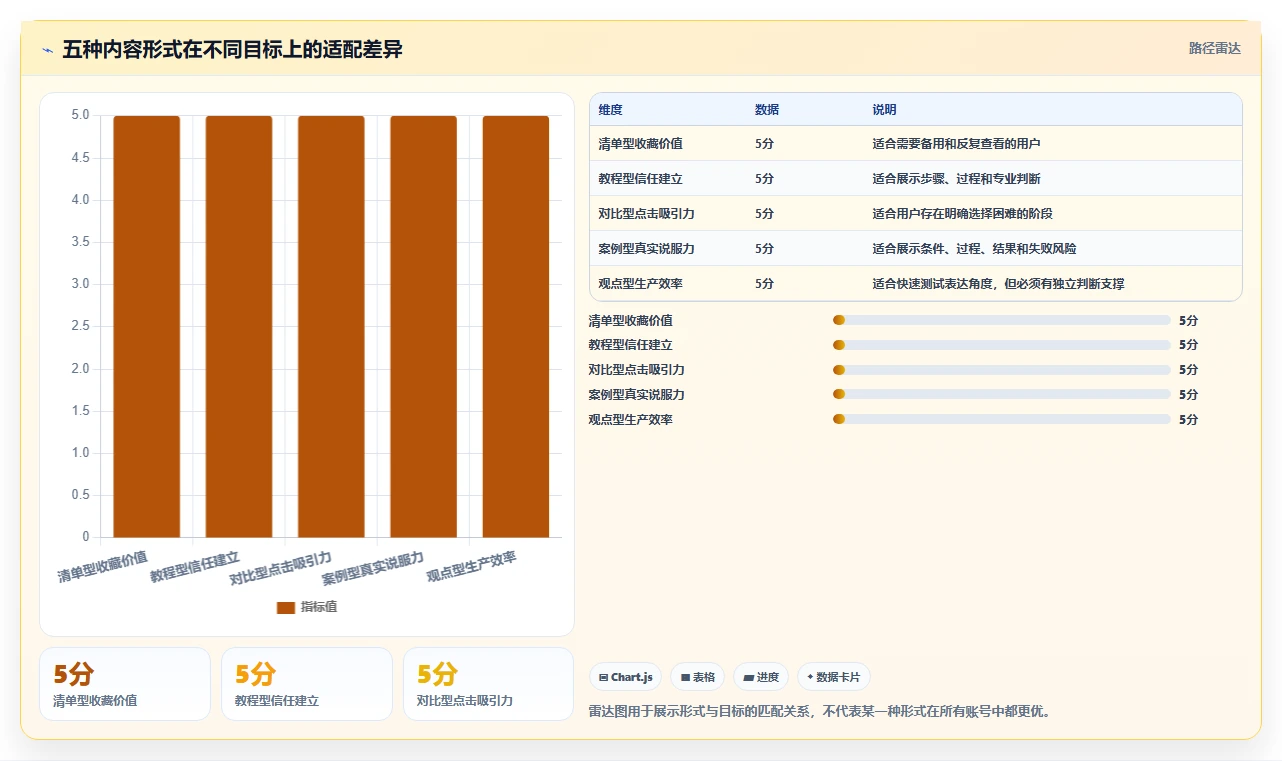Screen dimensions: 1282x761
Task: Click the chart axis label 清单型收藏价值
Action: (102, 566)
